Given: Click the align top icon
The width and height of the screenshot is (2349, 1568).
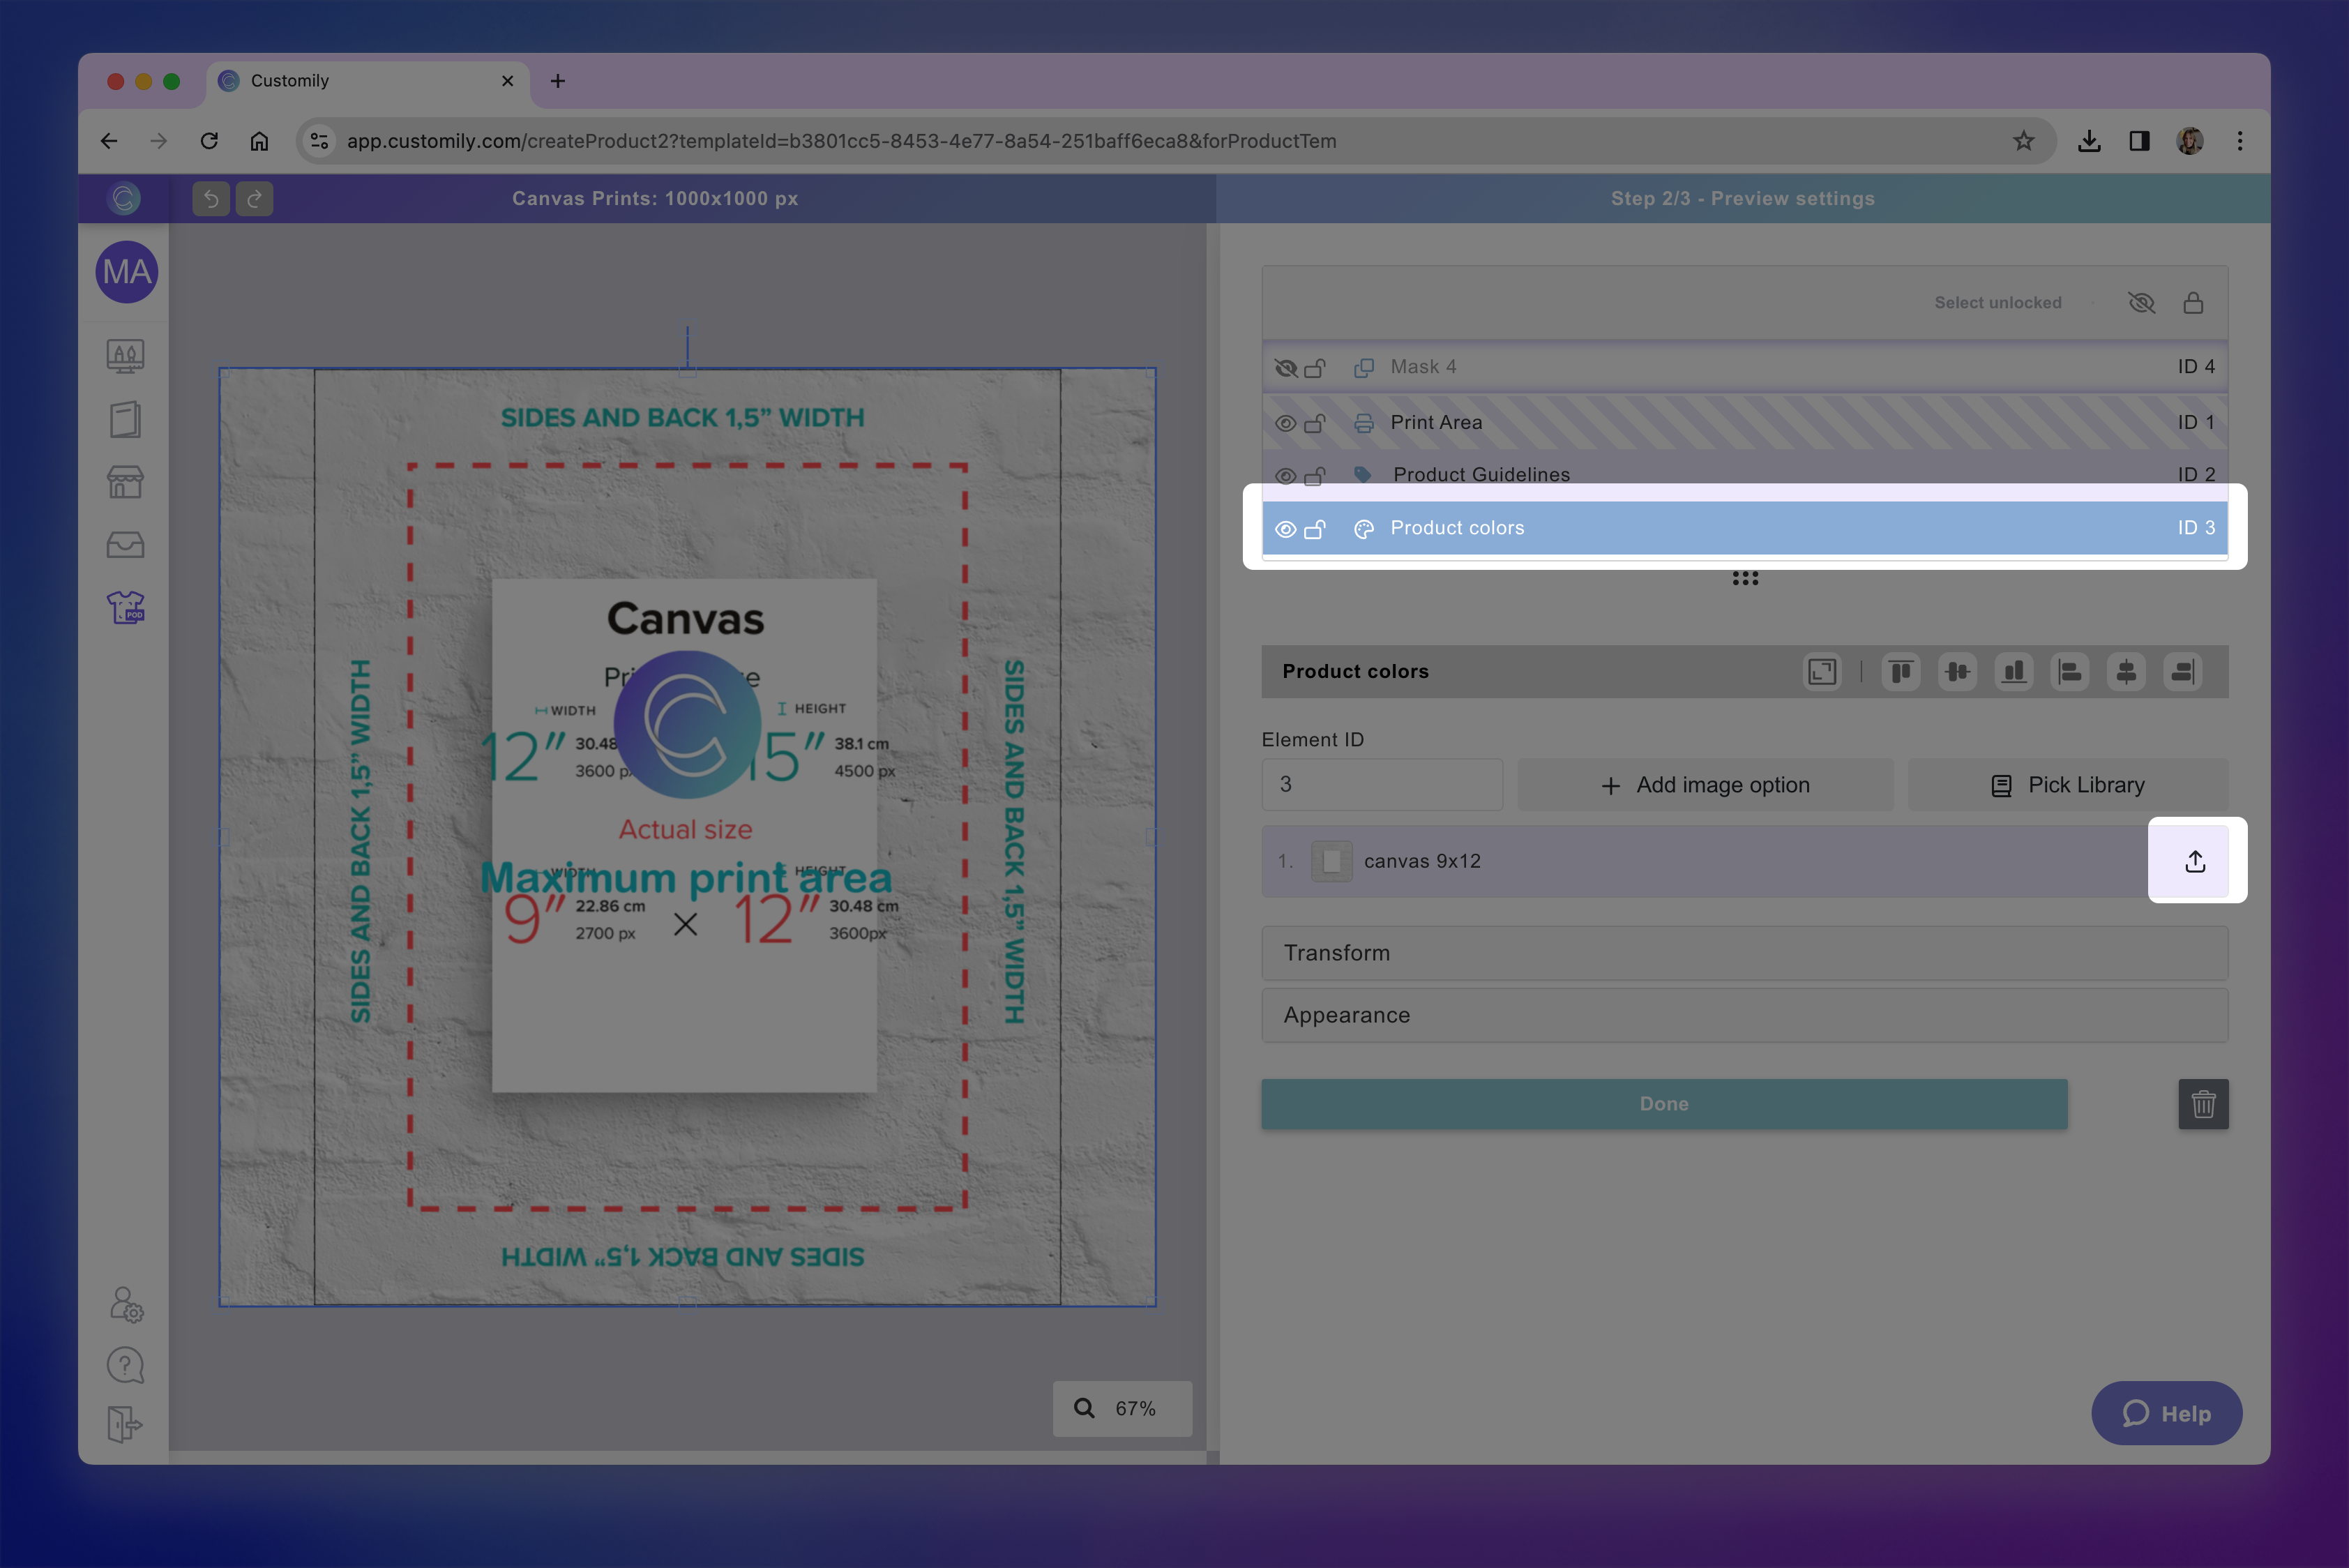Looking at the screenshot, I should pyautogui.click(x=1901, y=671).
